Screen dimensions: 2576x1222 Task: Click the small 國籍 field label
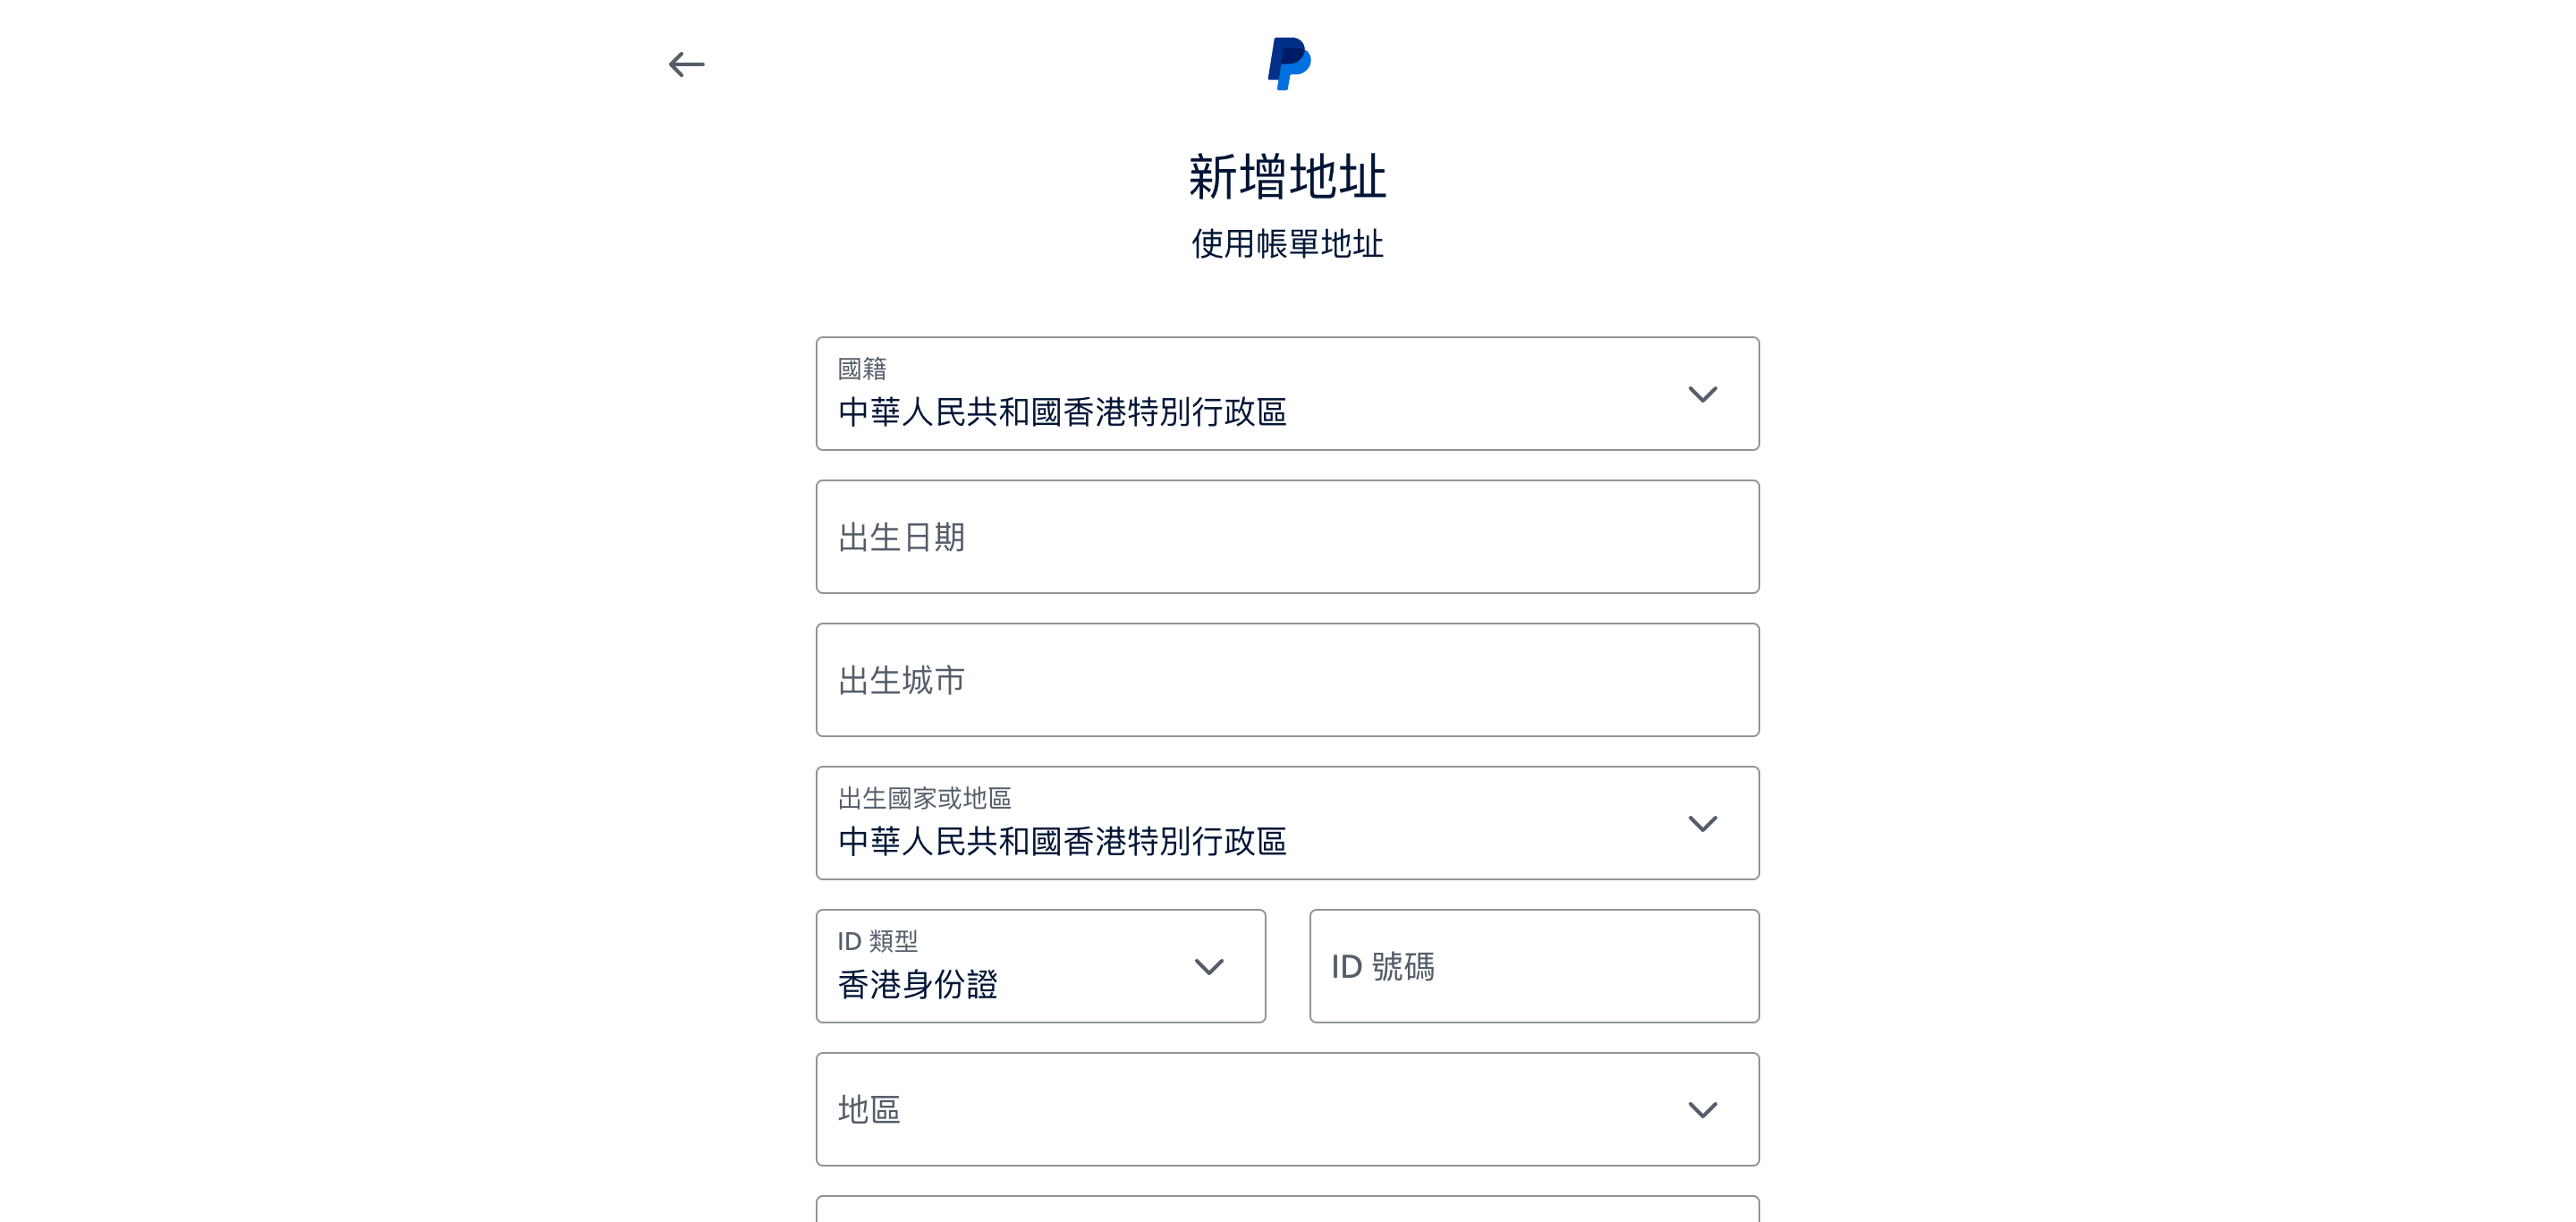point(862,369)
